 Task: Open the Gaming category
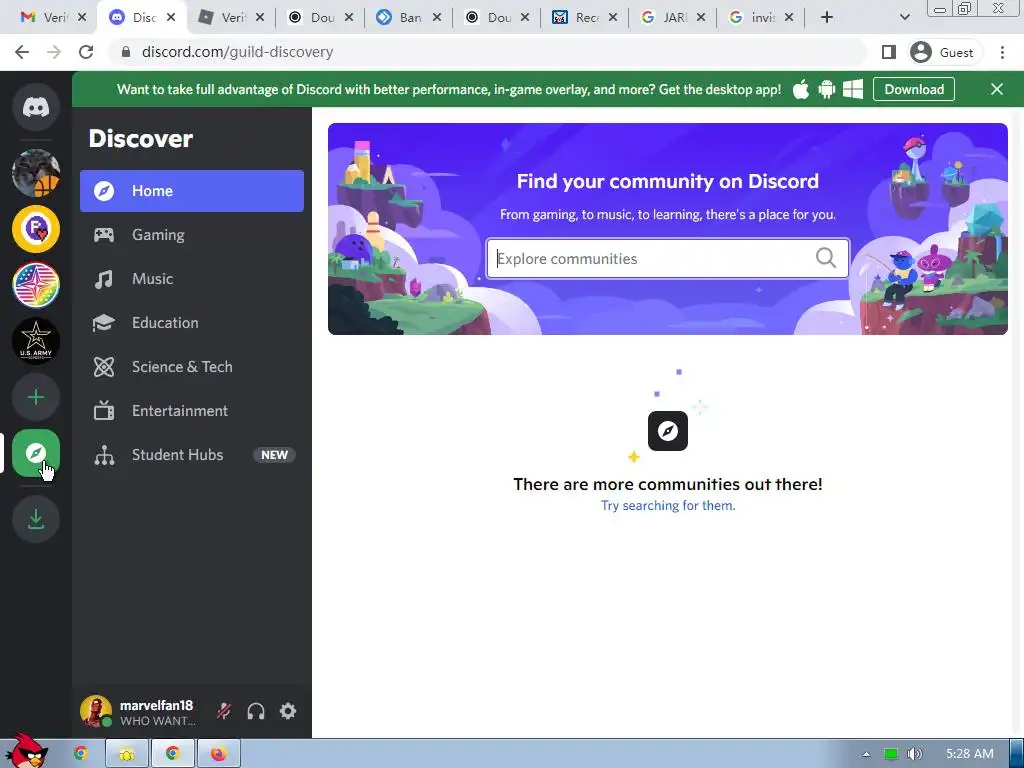(x=192, y=234)
